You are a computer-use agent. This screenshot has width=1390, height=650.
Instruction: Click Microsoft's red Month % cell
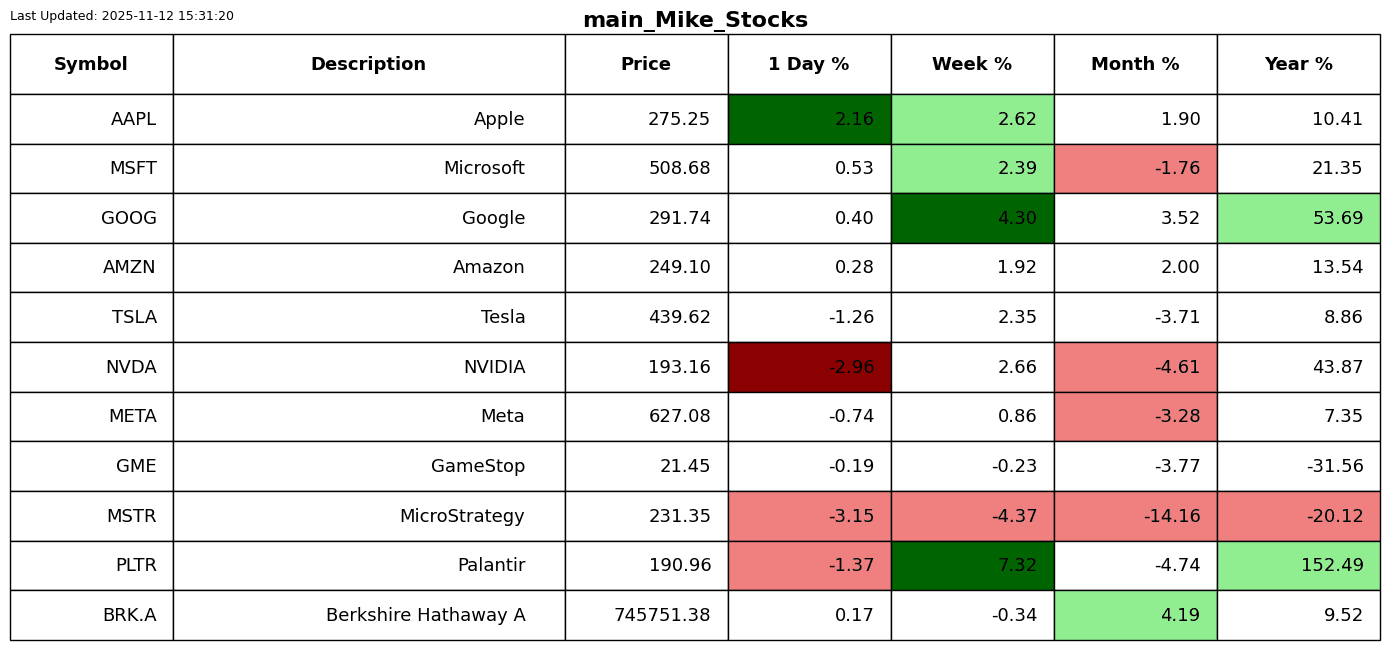1135,168
